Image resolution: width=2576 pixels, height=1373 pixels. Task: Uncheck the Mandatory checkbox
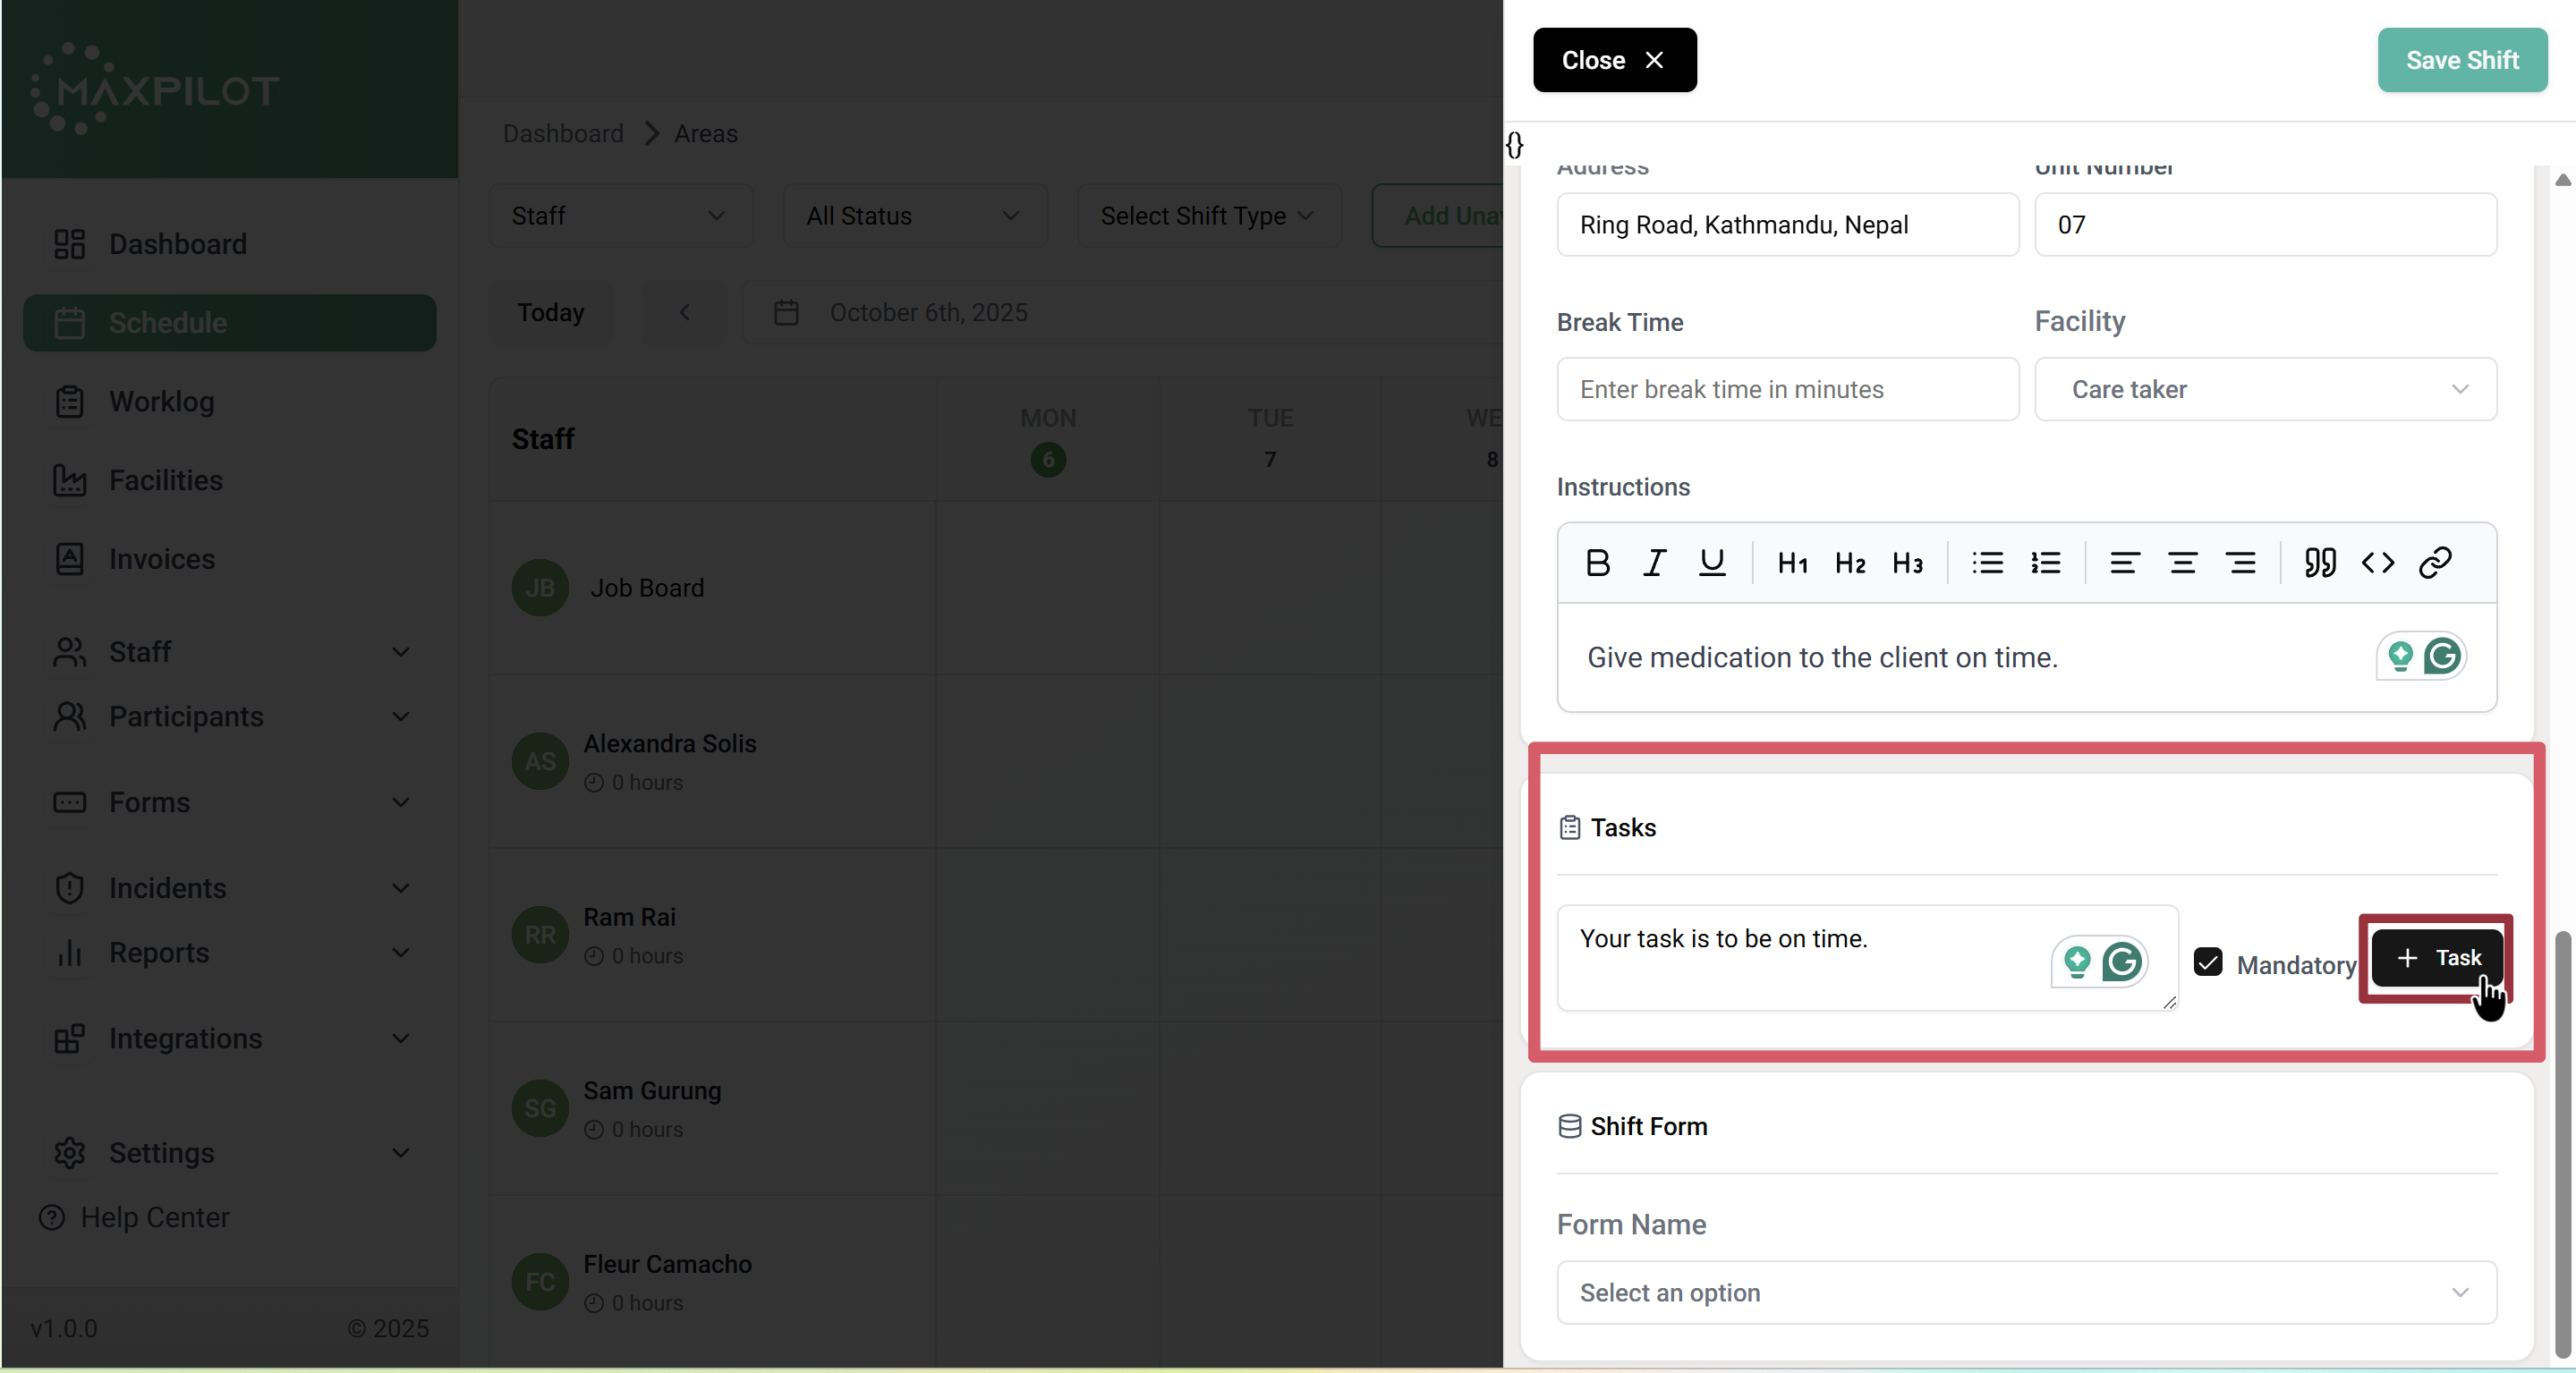click(2207, 962)
